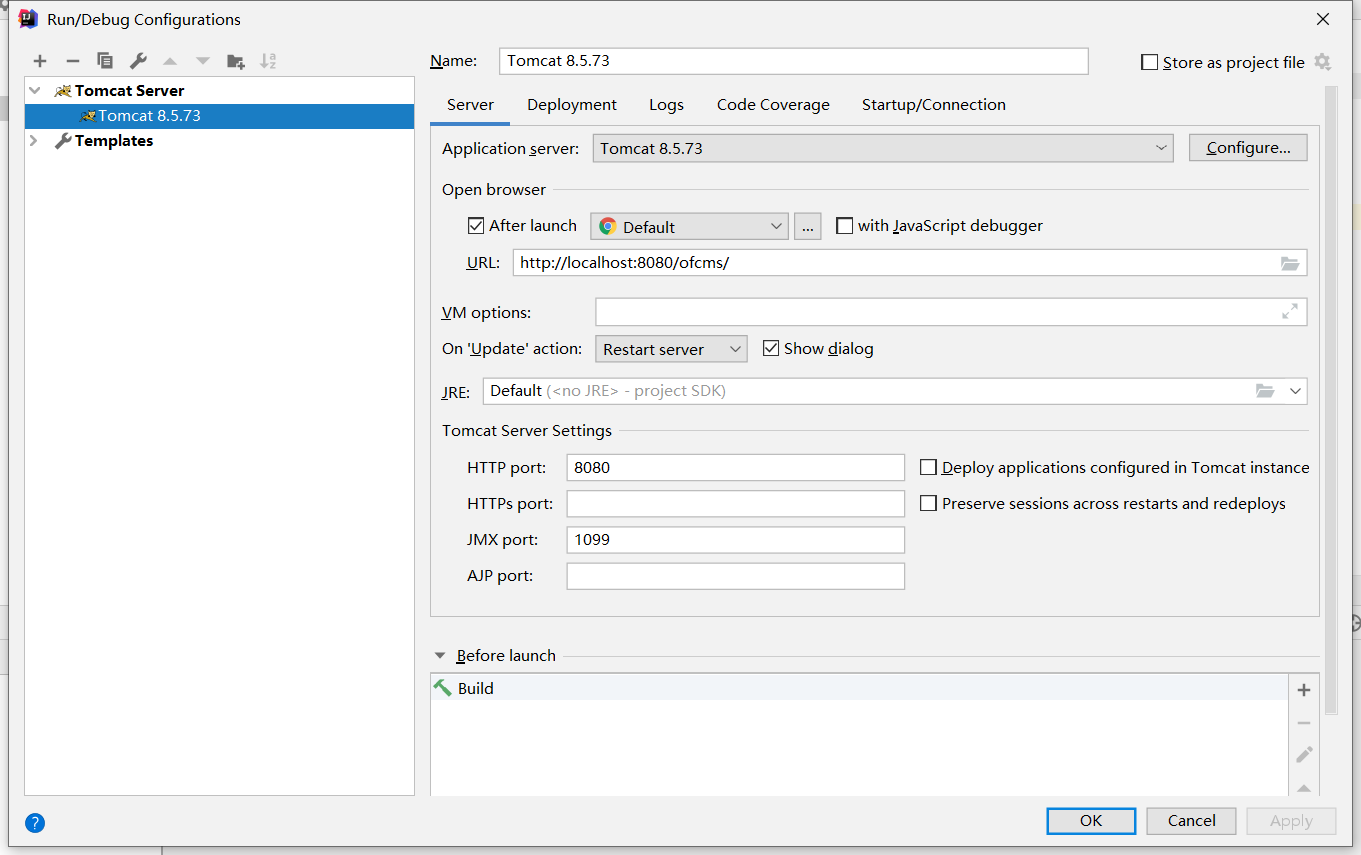Click the HTTP port field

[x=735, y=467]
